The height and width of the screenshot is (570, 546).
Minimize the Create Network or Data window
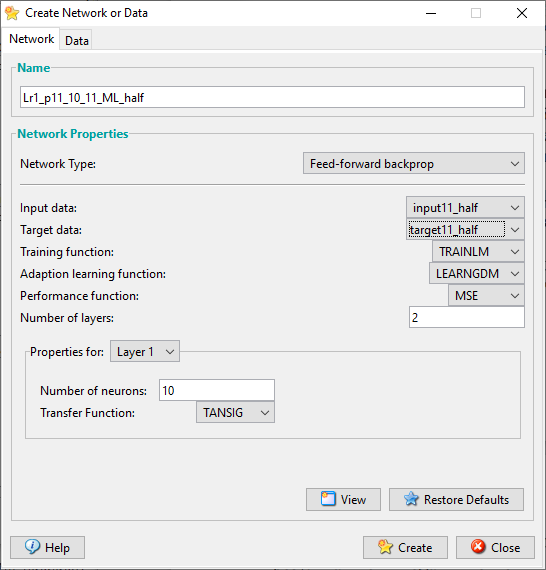point(431,13)
